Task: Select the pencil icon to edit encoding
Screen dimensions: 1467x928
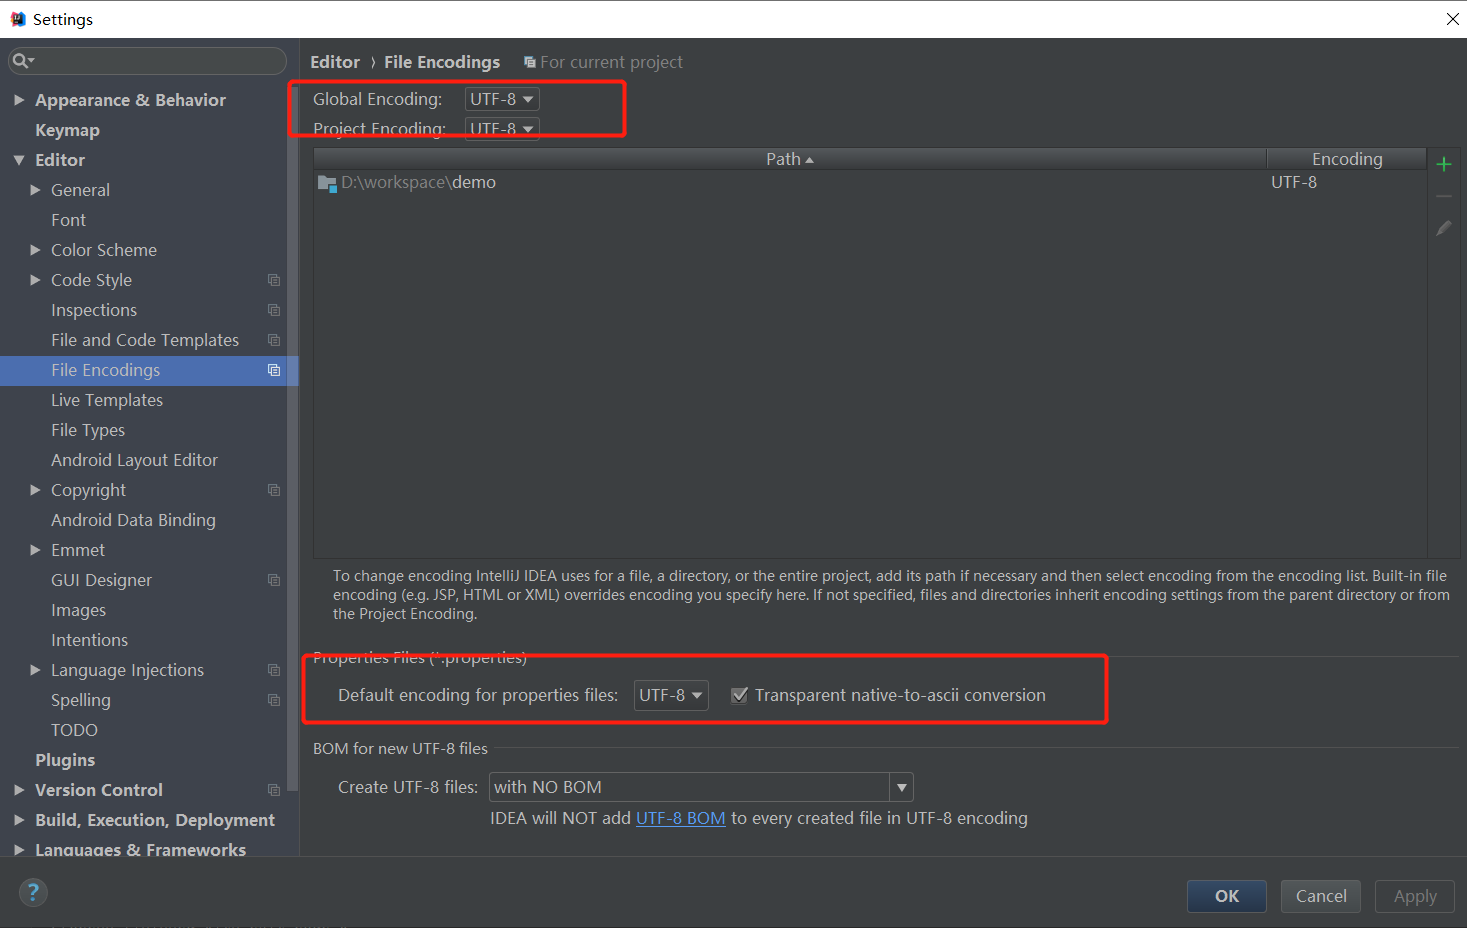Action: point(1443,228)
